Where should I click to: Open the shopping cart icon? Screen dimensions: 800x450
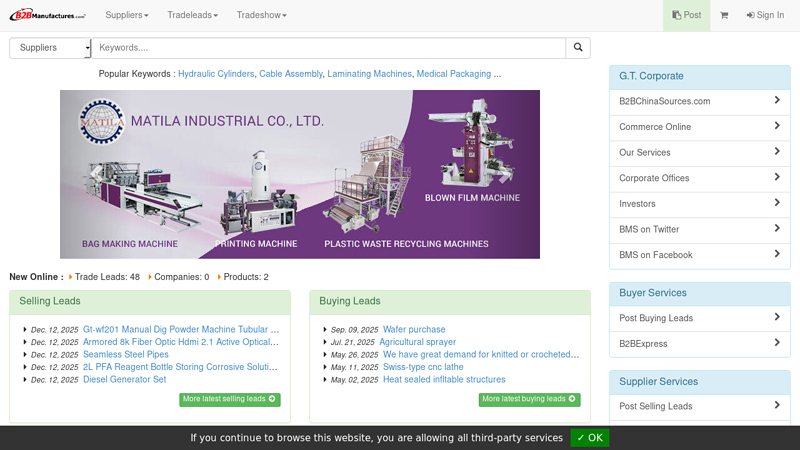tap(724, 15)
